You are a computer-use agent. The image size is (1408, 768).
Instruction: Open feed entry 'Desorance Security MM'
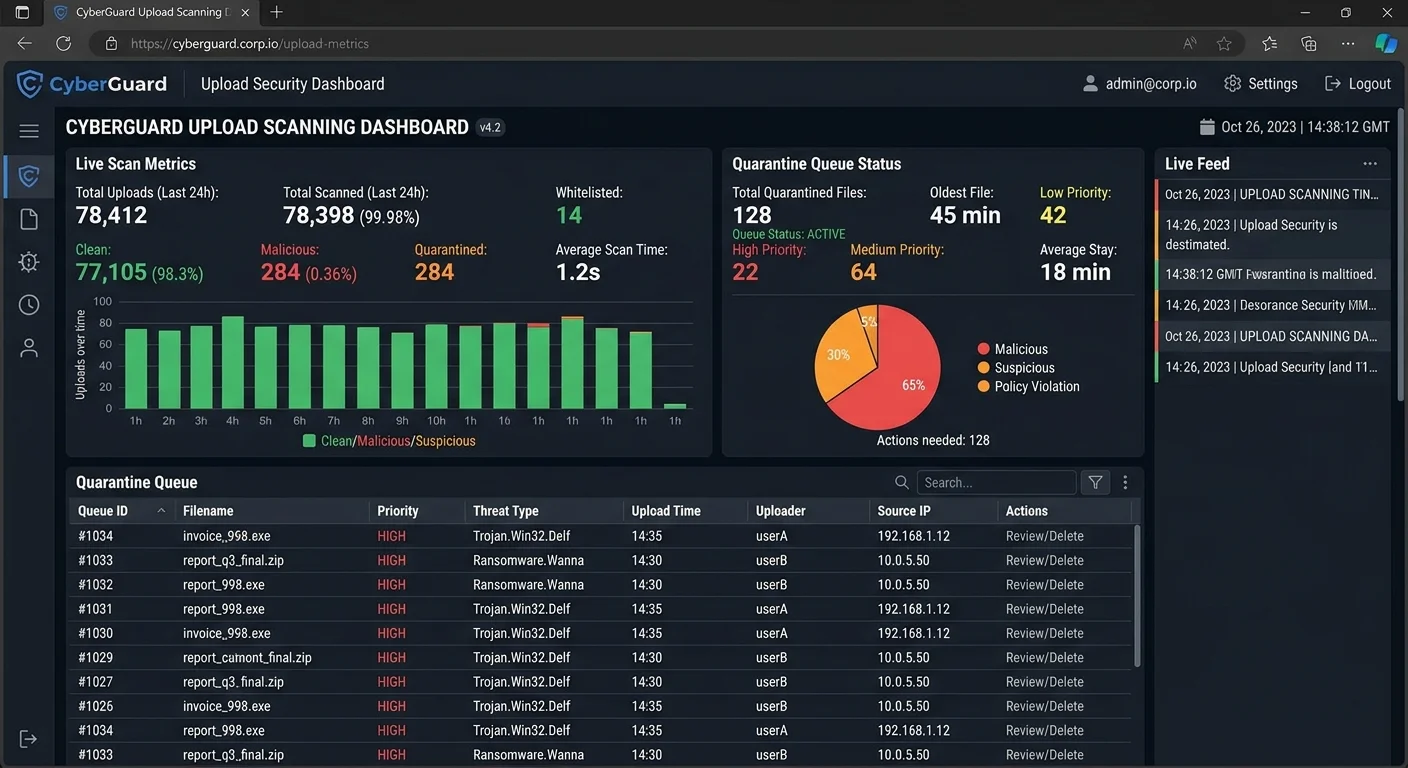click(x=1272, y=305)
